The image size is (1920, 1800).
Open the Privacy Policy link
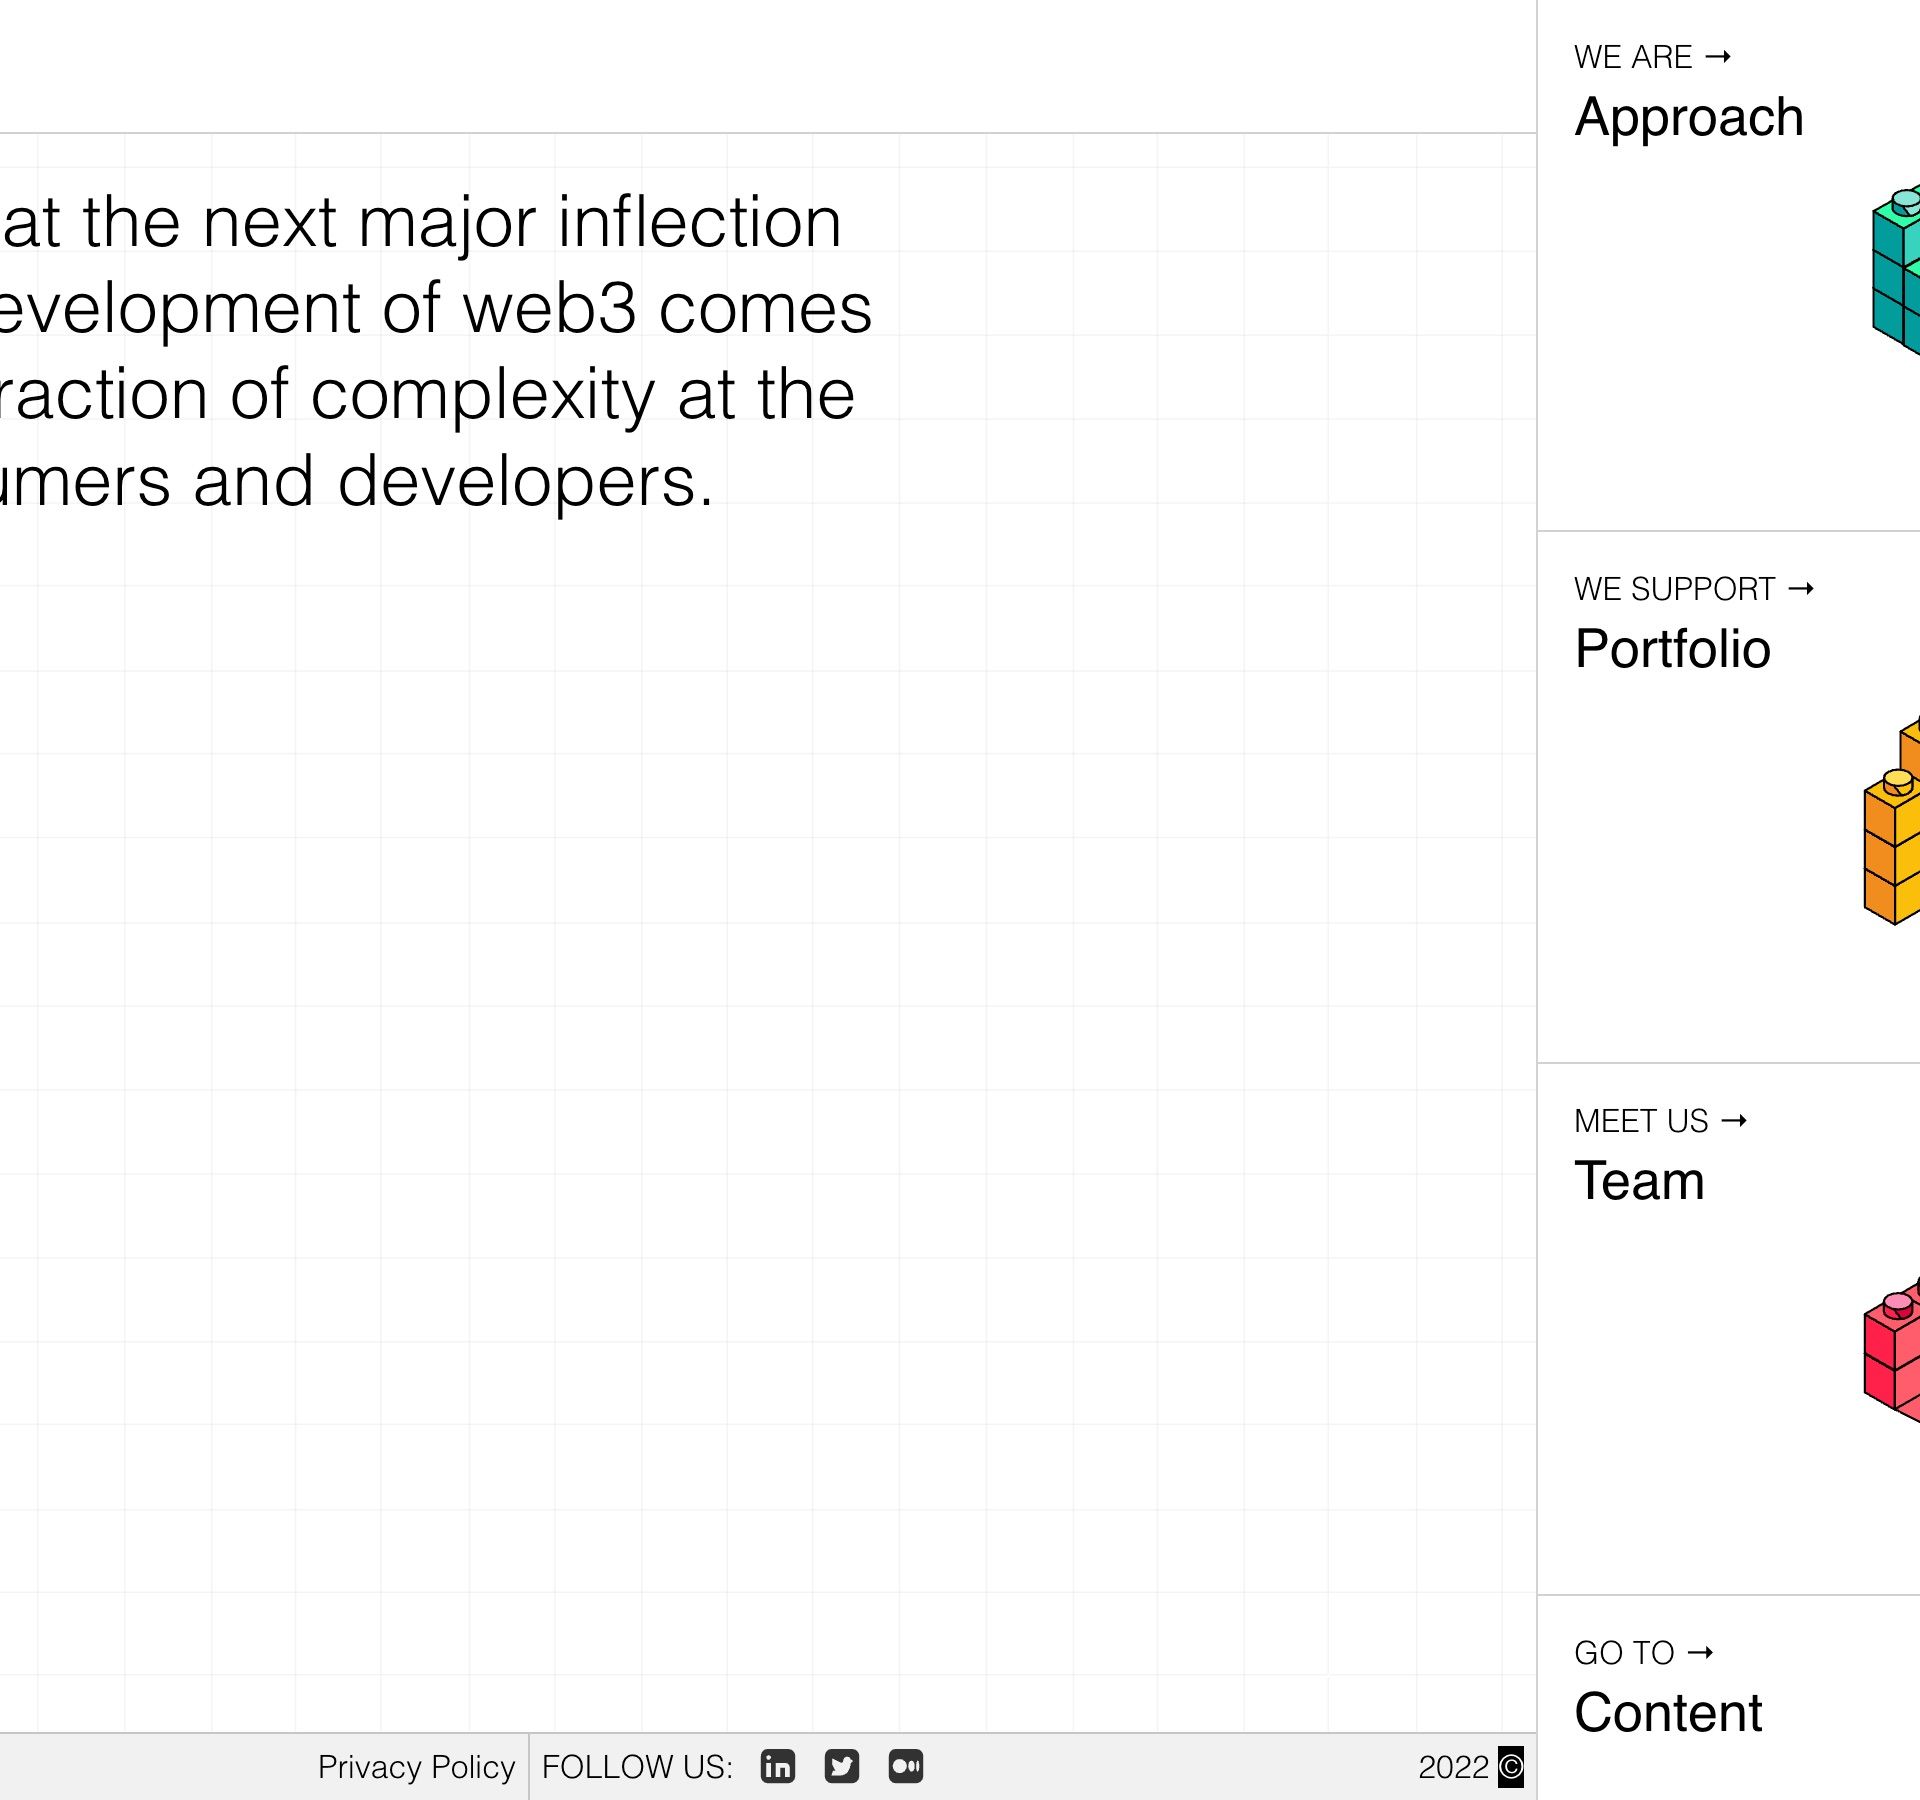[x=416, y=1767]
